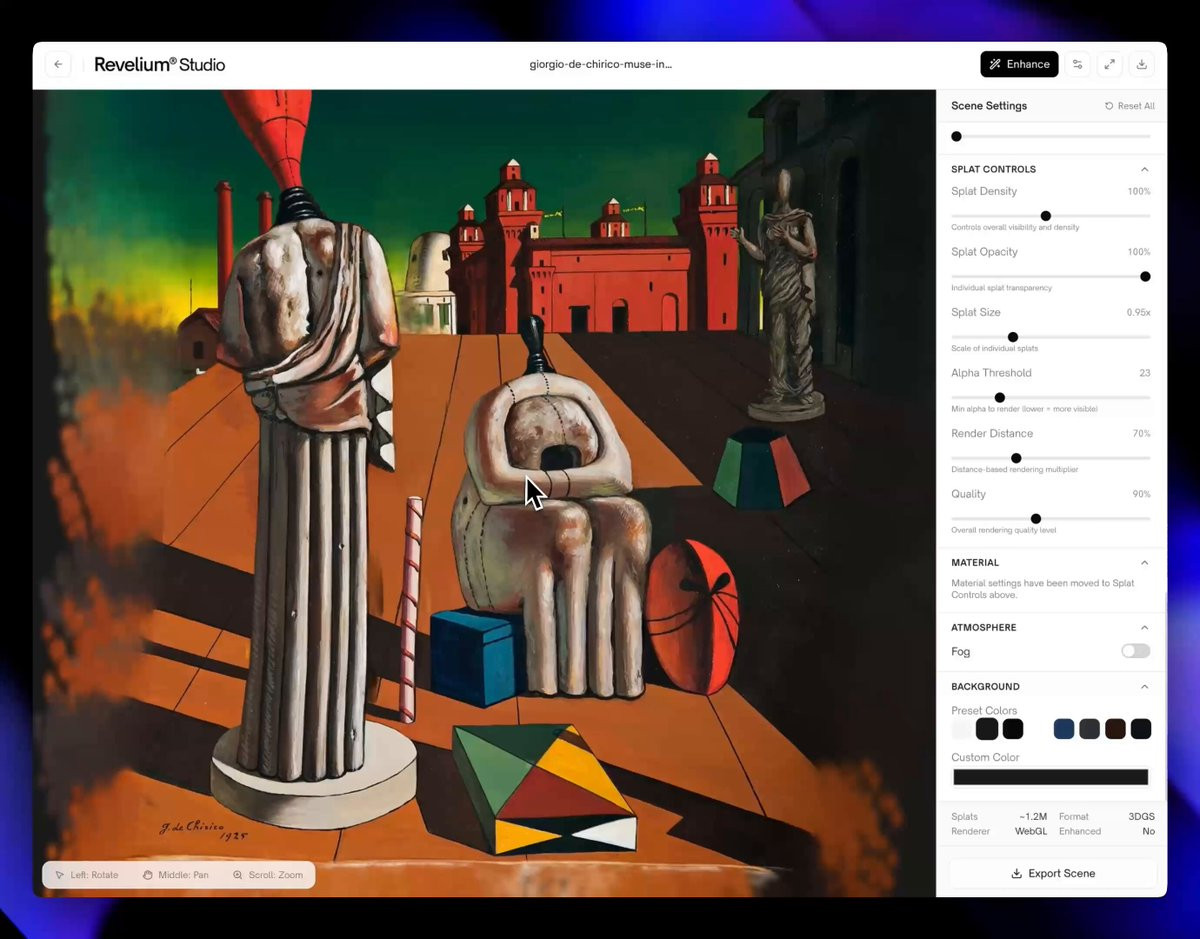Click the Preset Colors label
The image size is (1200, 939).
click(984, 711)
